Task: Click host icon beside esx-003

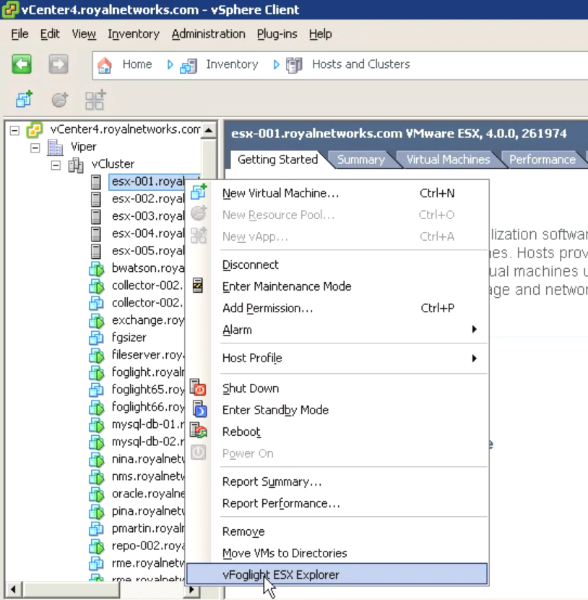Action: [96, 217]
